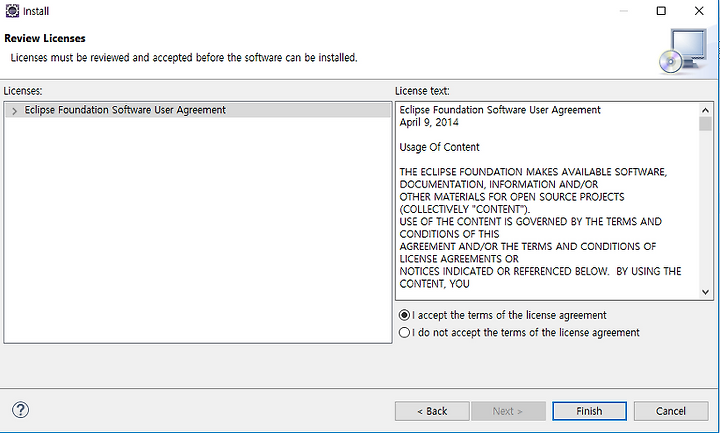Click the help question mark icon
Screen dimensions: 720x433
(21, 410)
